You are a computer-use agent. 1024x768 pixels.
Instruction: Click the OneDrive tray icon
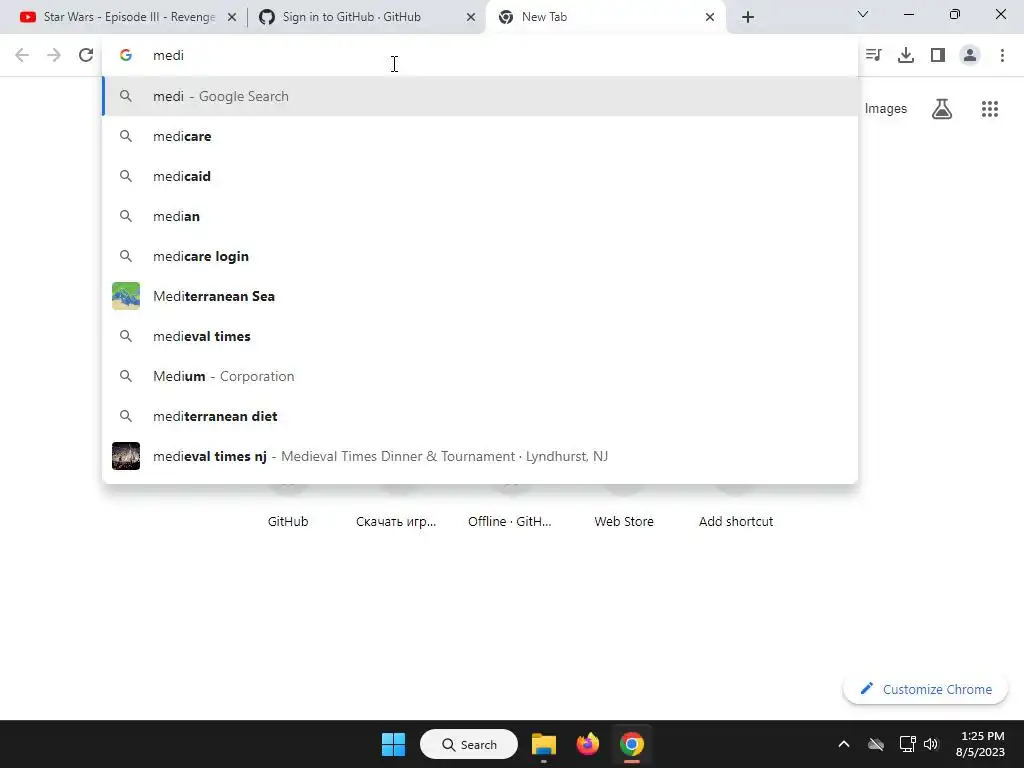click(876, 744)
